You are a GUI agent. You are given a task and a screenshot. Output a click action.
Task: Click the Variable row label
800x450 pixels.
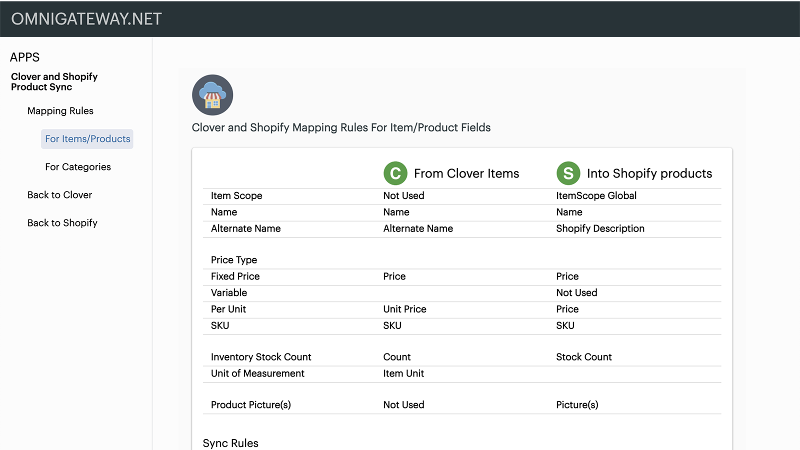[x=229, y=293]
